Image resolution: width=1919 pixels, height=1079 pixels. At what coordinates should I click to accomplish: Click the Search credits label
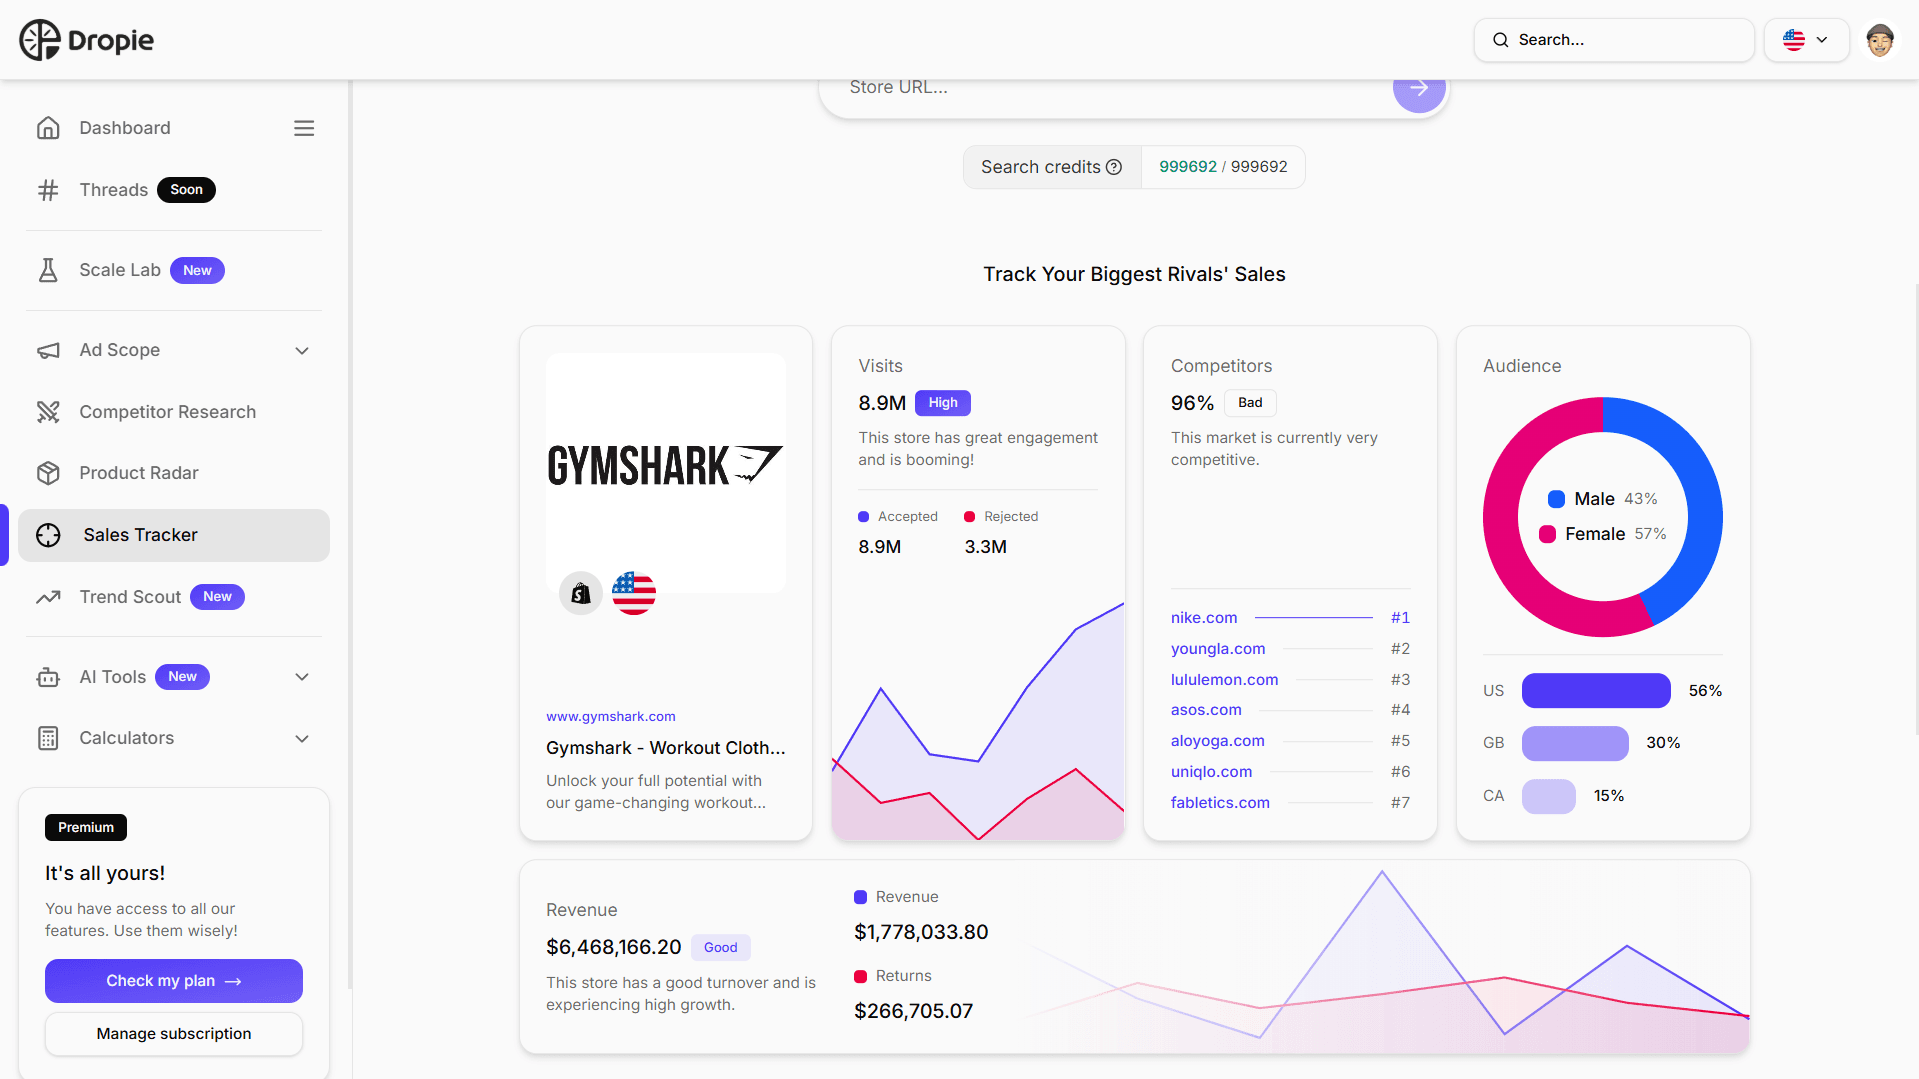click(1040, 167)
